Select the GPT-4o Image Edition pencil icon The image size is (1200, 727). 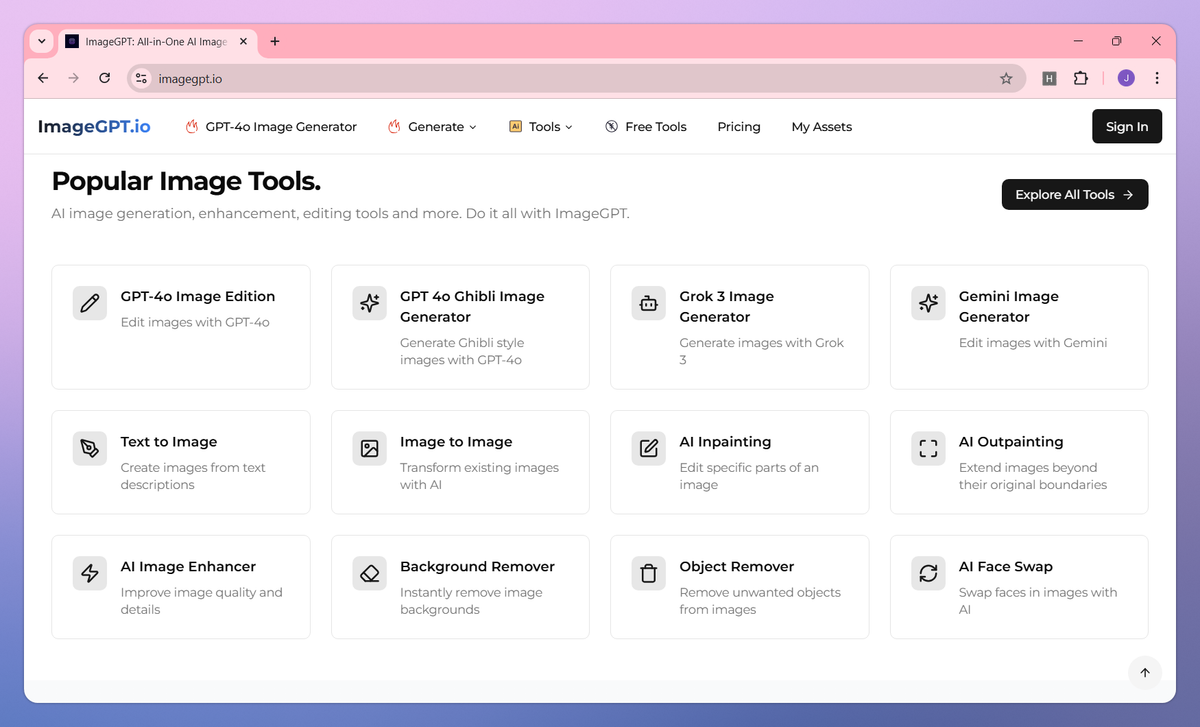tap(89, 303)
